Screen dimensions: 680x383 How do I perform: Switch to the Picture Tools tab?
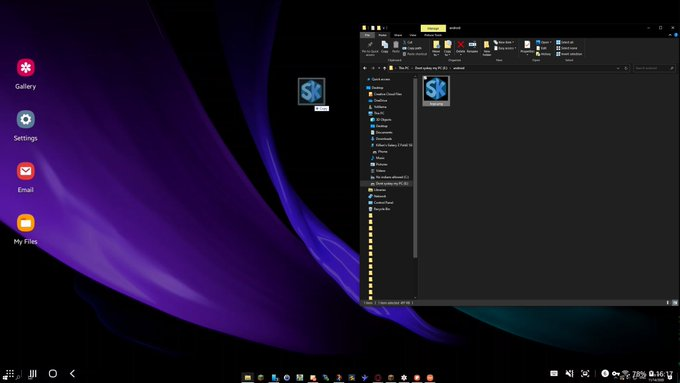point(433,35)
